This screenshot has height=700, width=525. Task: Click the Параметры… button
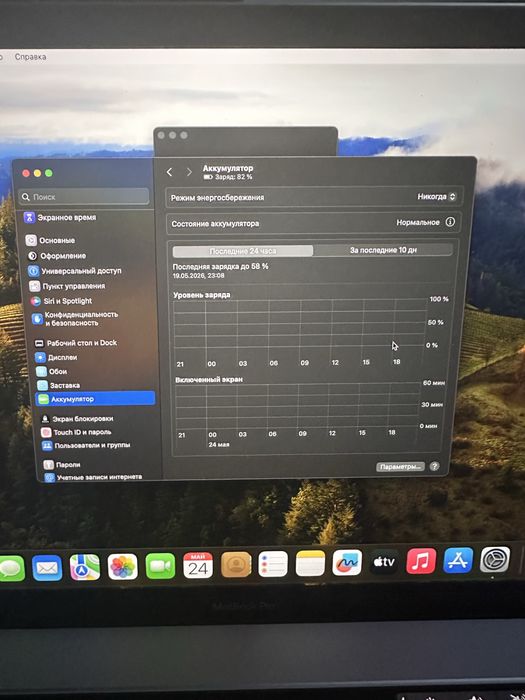point(400,467)
